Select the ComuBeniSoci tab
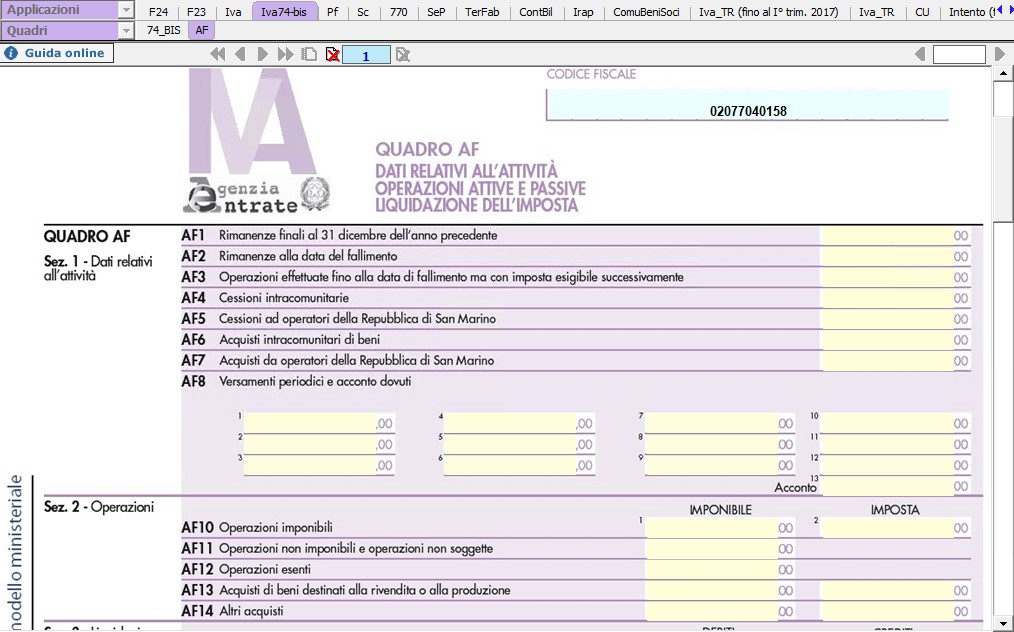The image size is (1014, 632). click(647, 12)
